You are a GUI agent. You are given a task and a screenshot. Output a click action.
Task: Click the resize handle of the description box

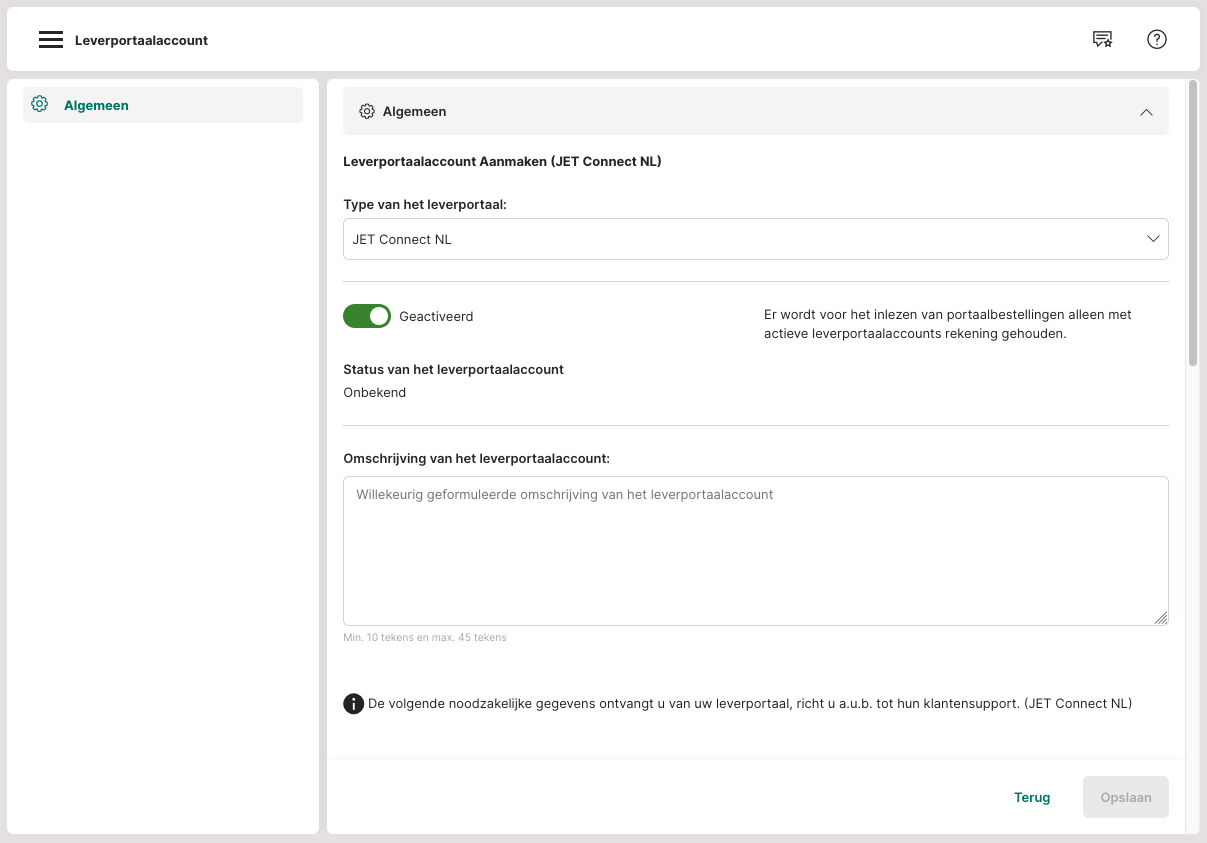coord(1160,618)
